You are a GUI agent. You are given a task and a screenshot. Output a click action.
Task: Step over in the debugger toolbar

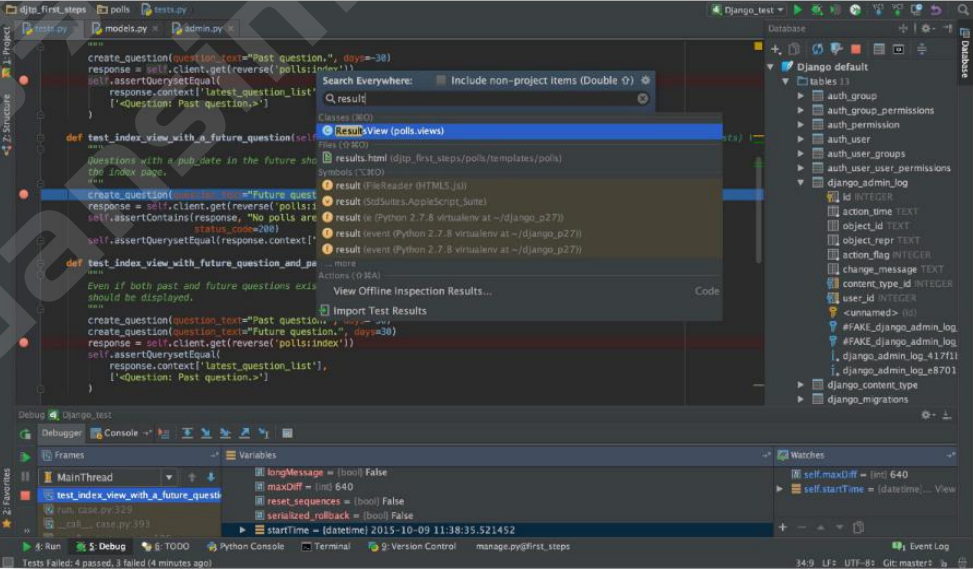coord(187,433)
